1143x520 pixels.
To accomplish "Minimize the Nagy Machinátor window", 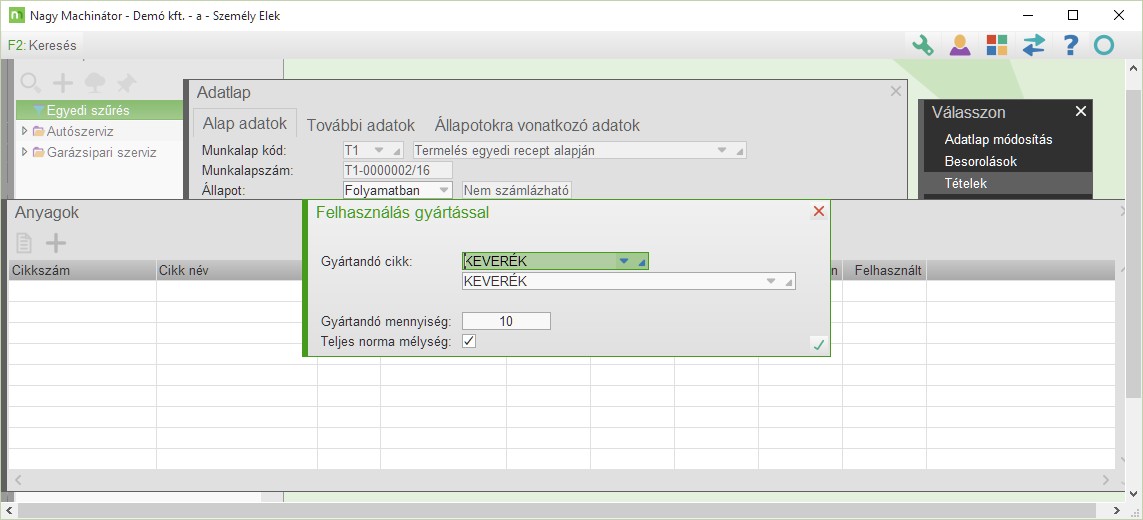I will [1029, 15].
